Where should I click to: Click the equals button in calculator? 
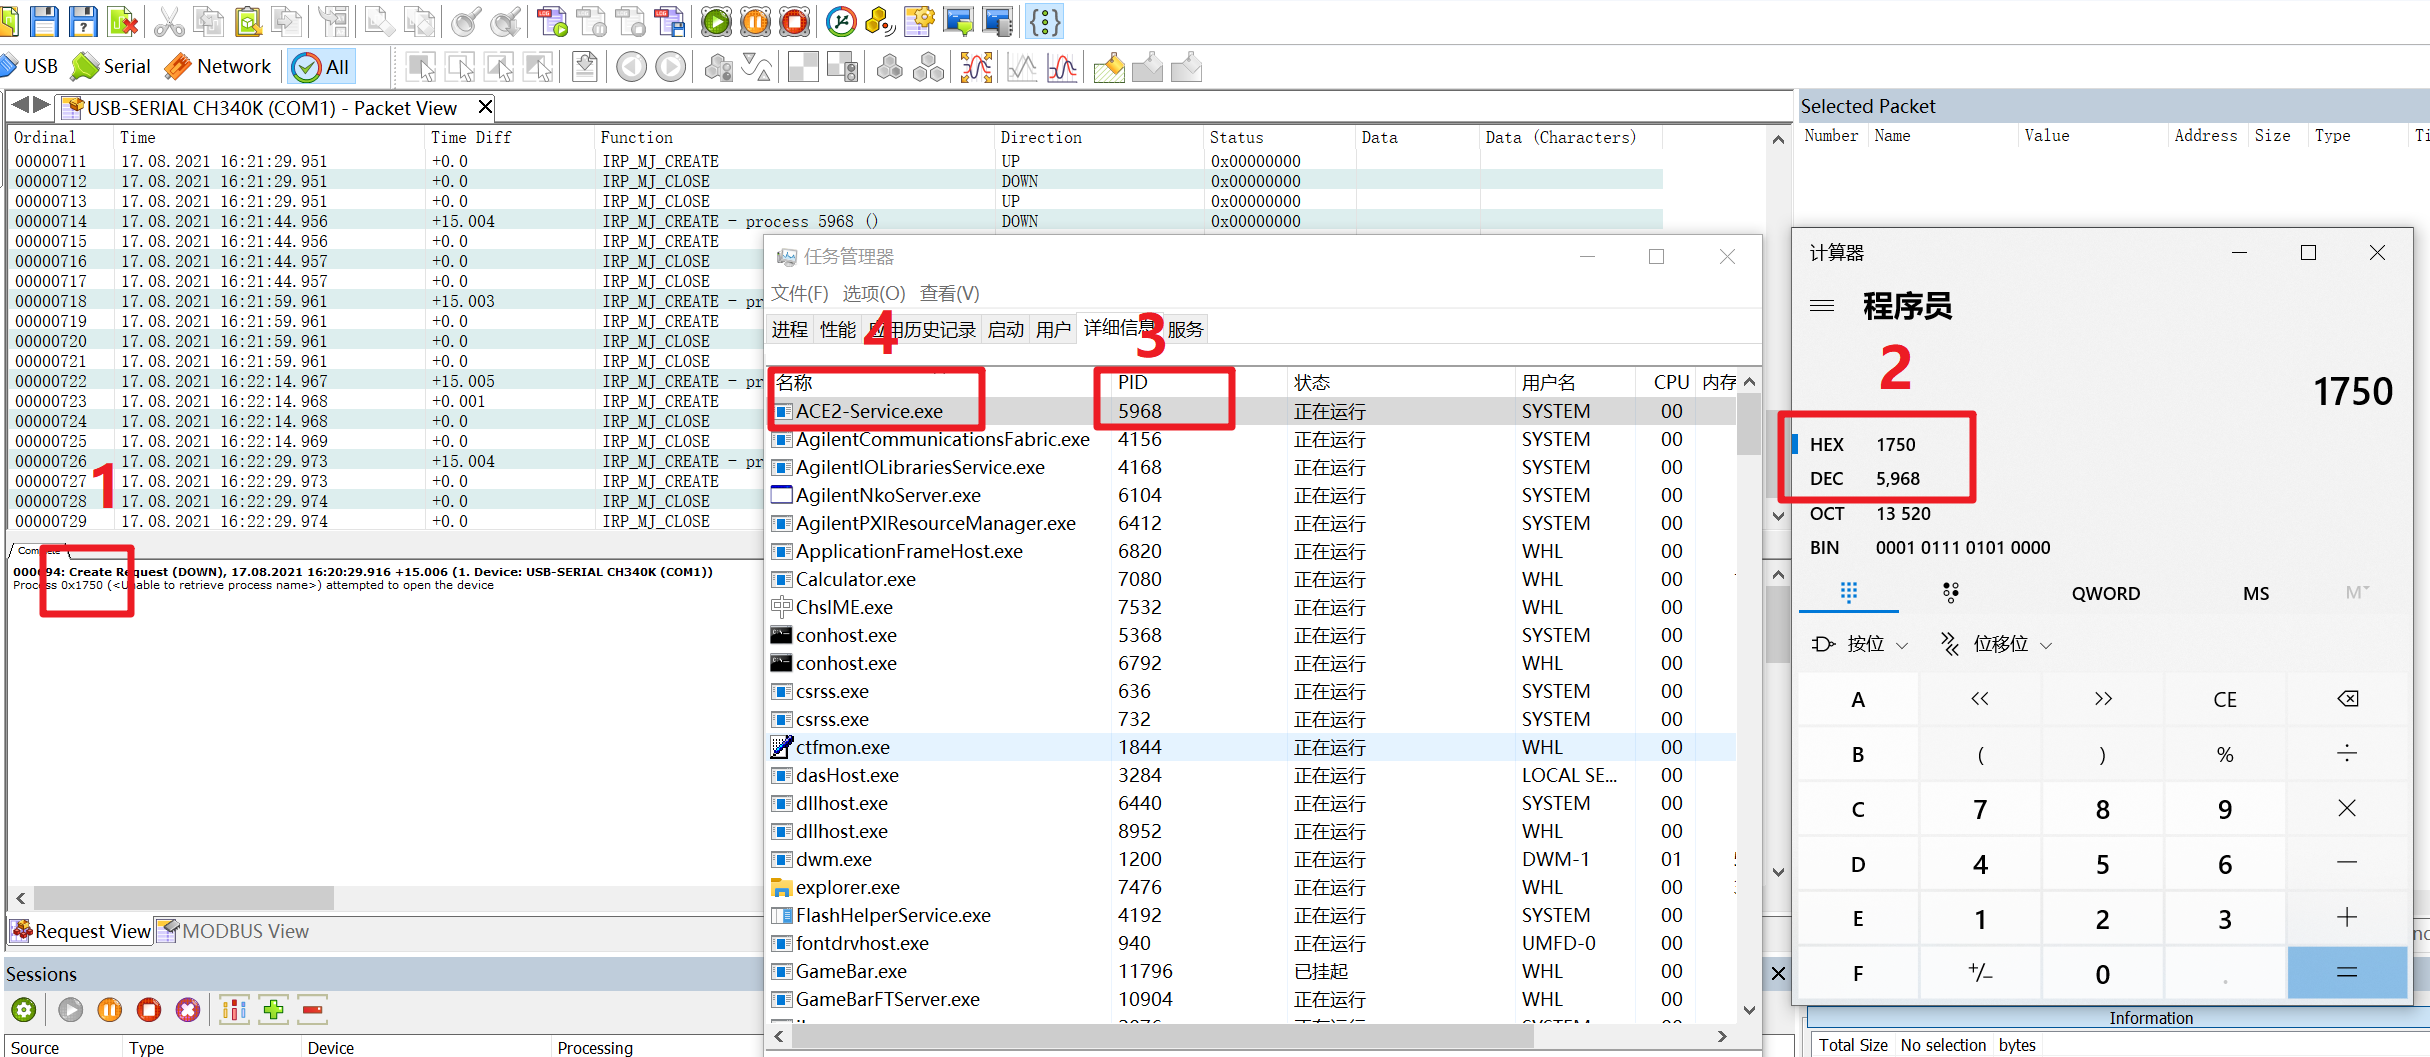coord(2347,973)
